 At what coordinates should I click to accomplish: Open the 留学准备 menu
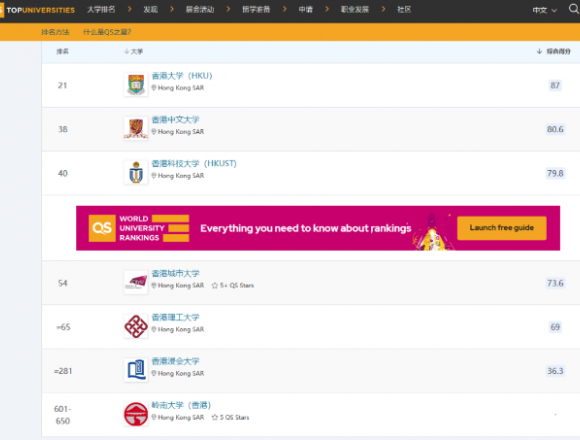(256, 9)
